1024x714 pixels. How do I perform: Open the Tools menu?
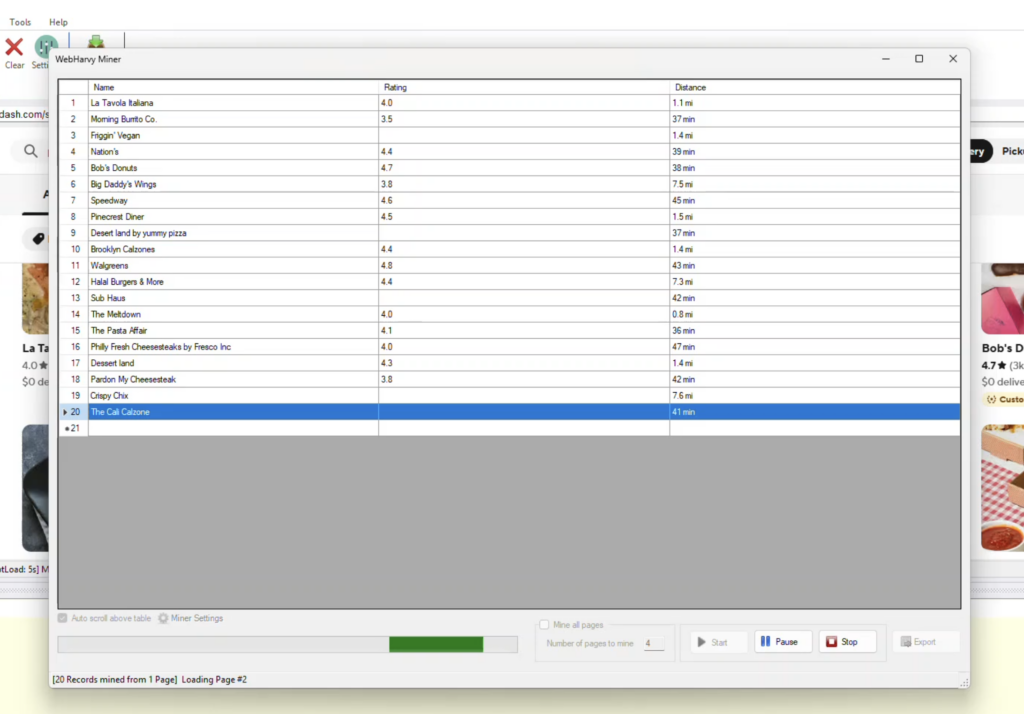[20, 22]
